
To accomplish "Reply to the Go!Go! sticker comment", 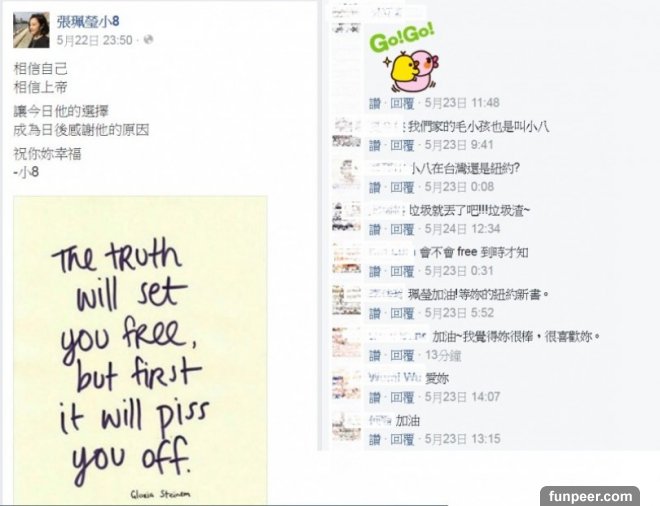I will (402, 103).
